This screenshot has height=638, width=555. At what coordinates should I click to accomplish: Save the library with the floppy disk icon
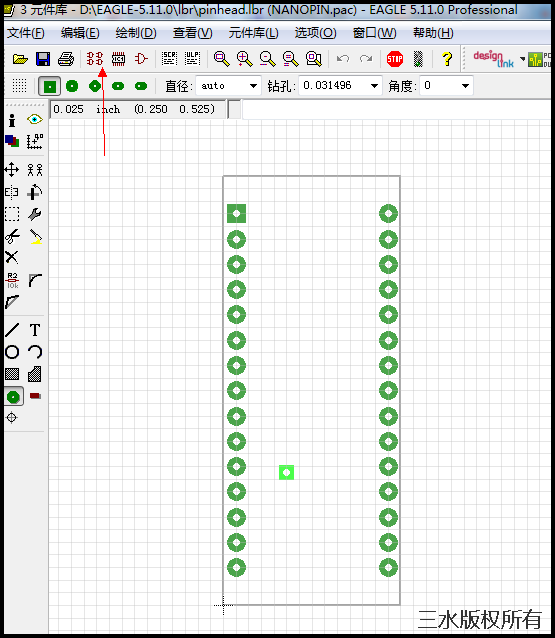43,59
